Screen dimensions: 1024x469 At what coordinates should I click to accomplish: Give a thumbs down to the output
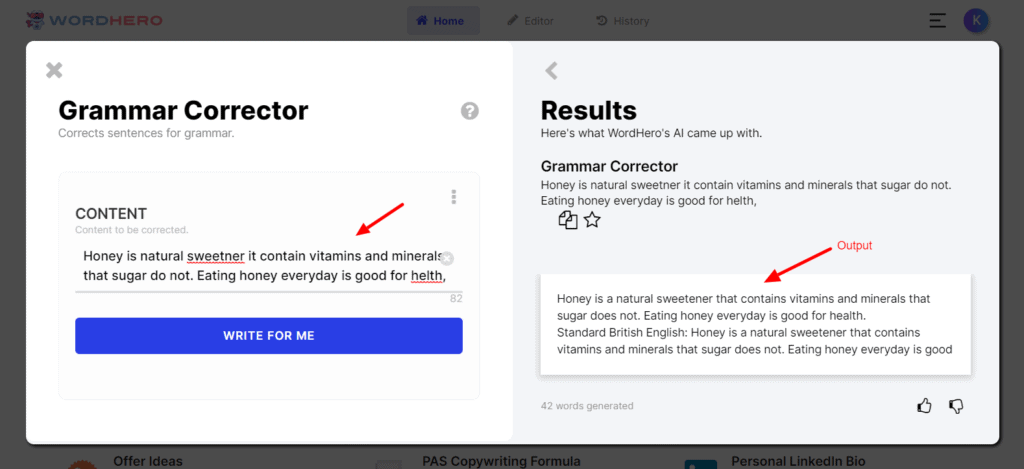tap(956, 406)
